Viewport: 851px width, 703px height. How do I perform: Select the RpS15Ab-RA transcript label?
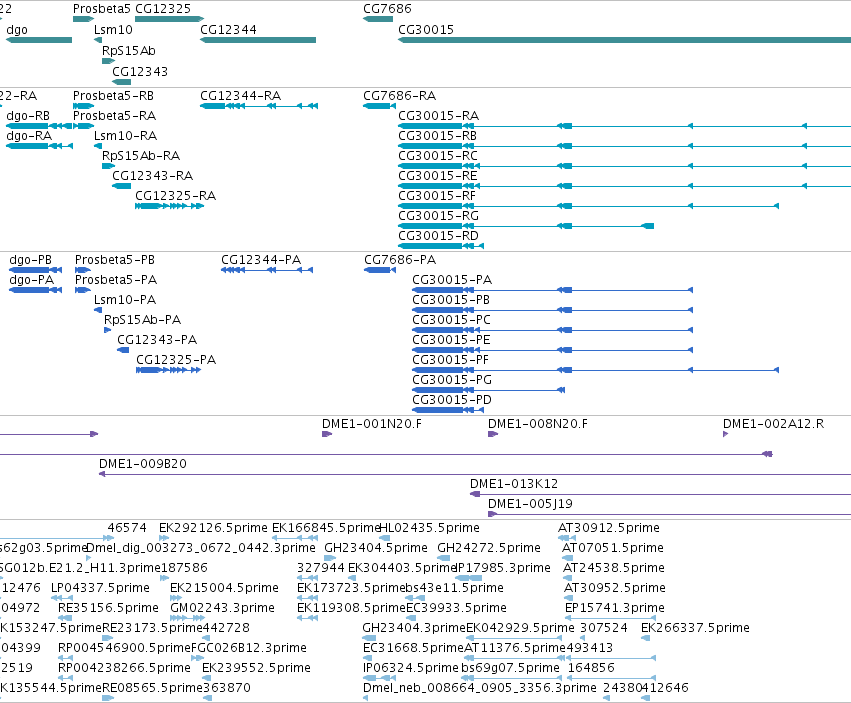point(141,156)
